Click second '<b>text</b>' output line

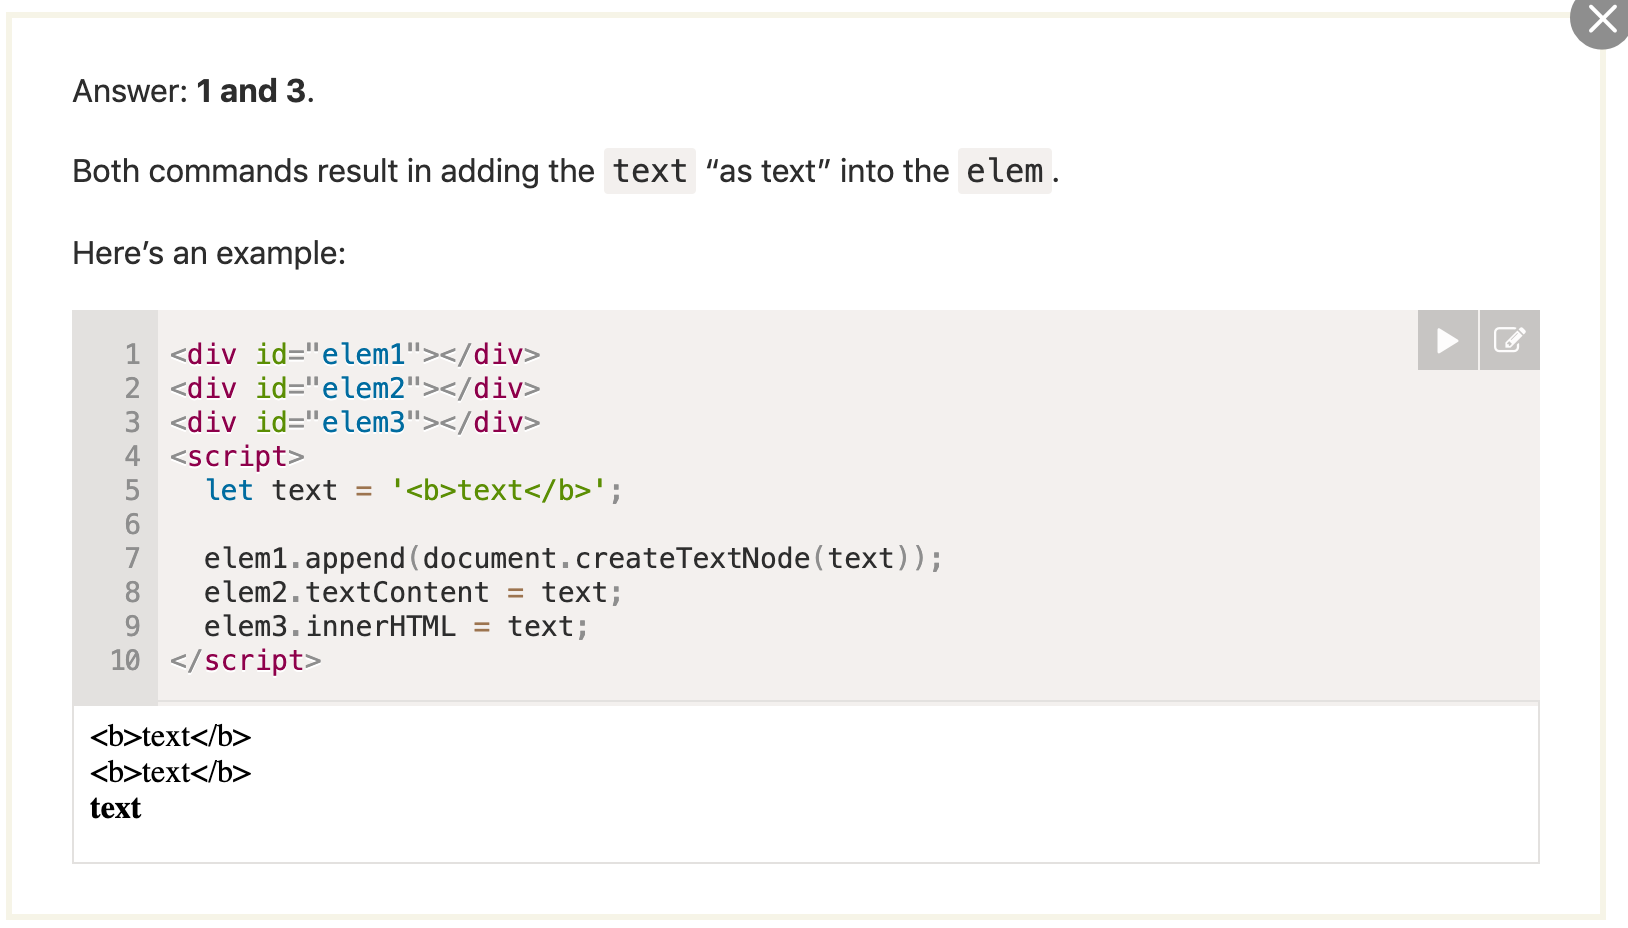170,772
